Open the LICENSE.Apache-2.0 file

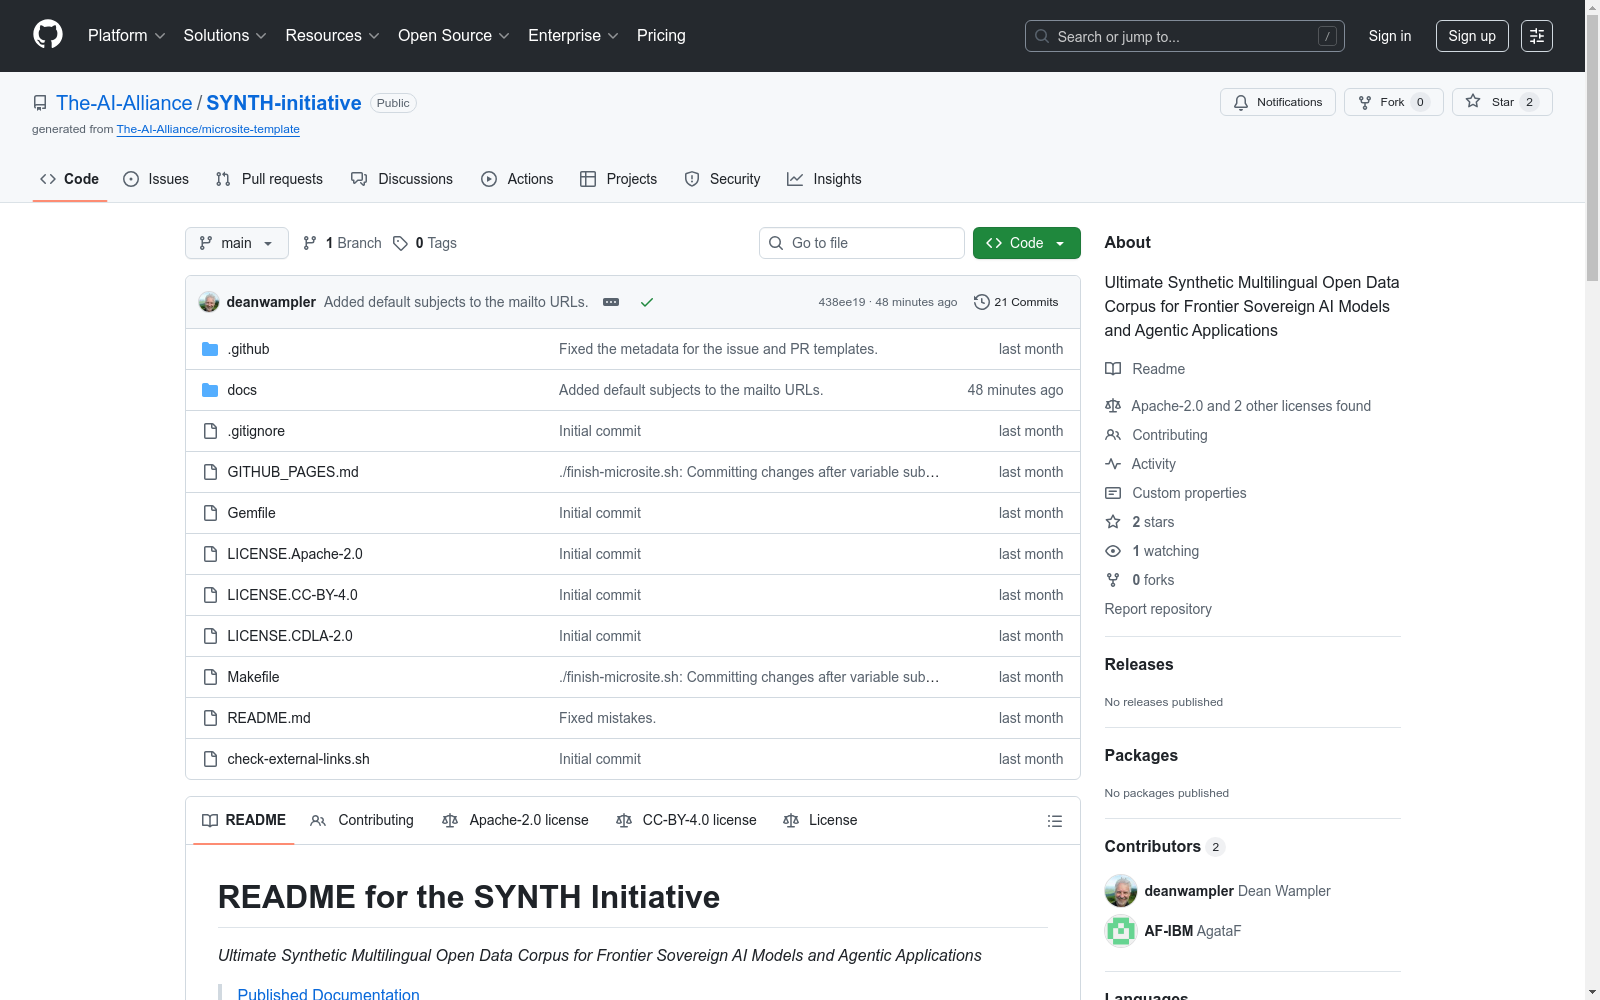[x=295, y=554]
